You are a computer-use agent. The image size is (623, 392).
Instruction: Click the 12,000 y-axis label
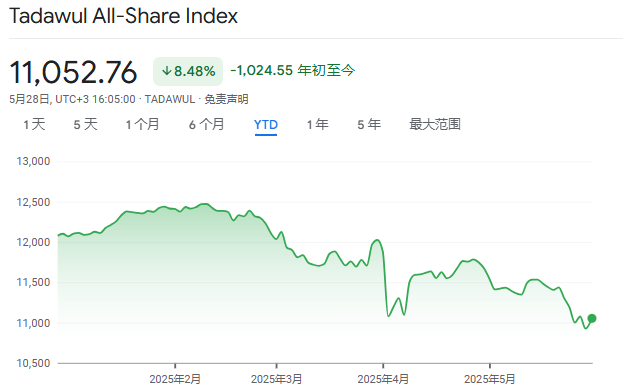point(33,242)
